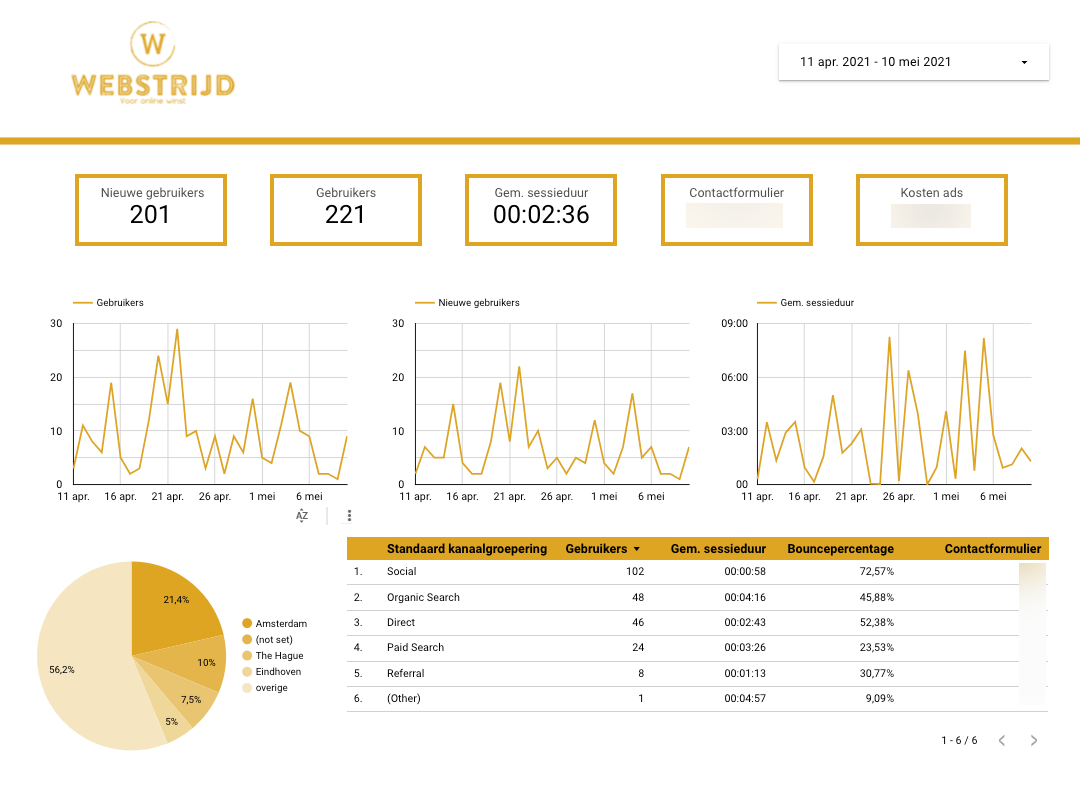1080x809 pixels.
Task: Sort by Standaard kanaalgroepering column header
Action: [x=466, y=549]
